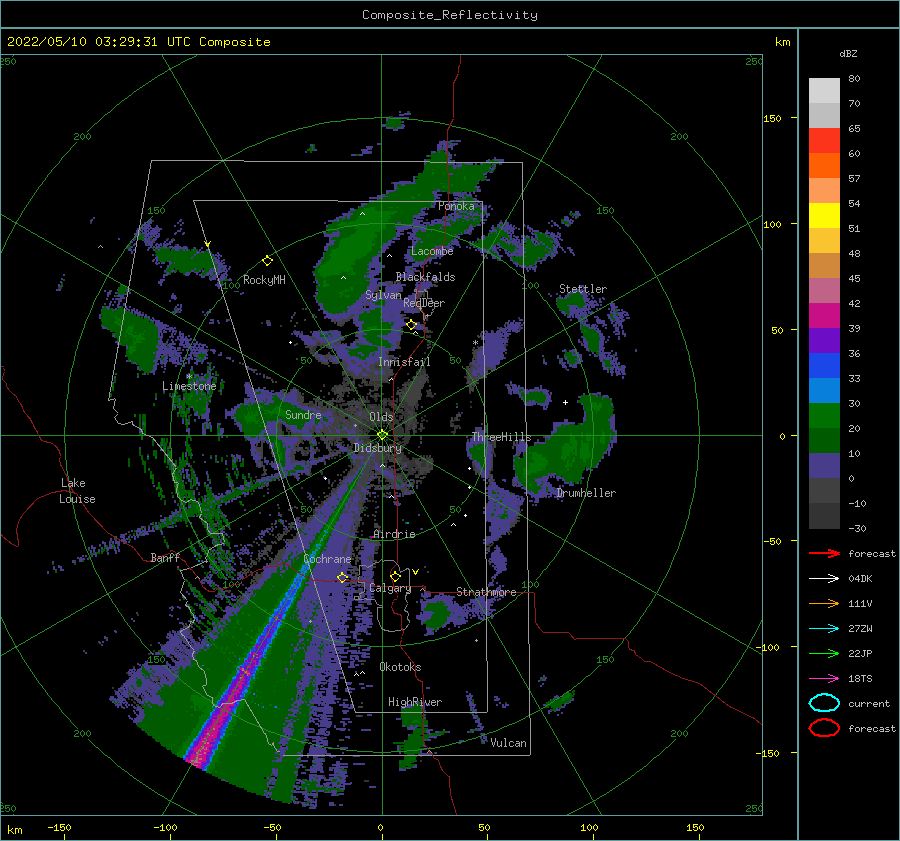
Task: Click the km unit label at bottom left
Action: 14,830
